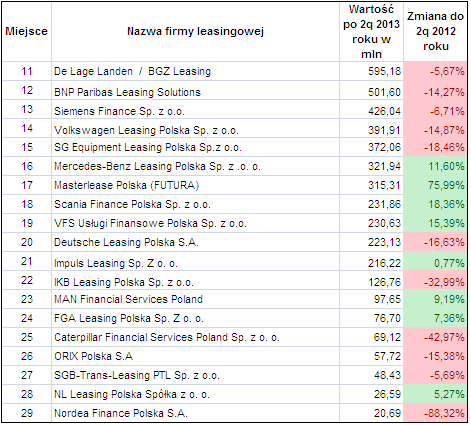
Task: Select the 'Volkswagen Leasing Polska Sp. z o.o.' cell
Action: point(195,128)
